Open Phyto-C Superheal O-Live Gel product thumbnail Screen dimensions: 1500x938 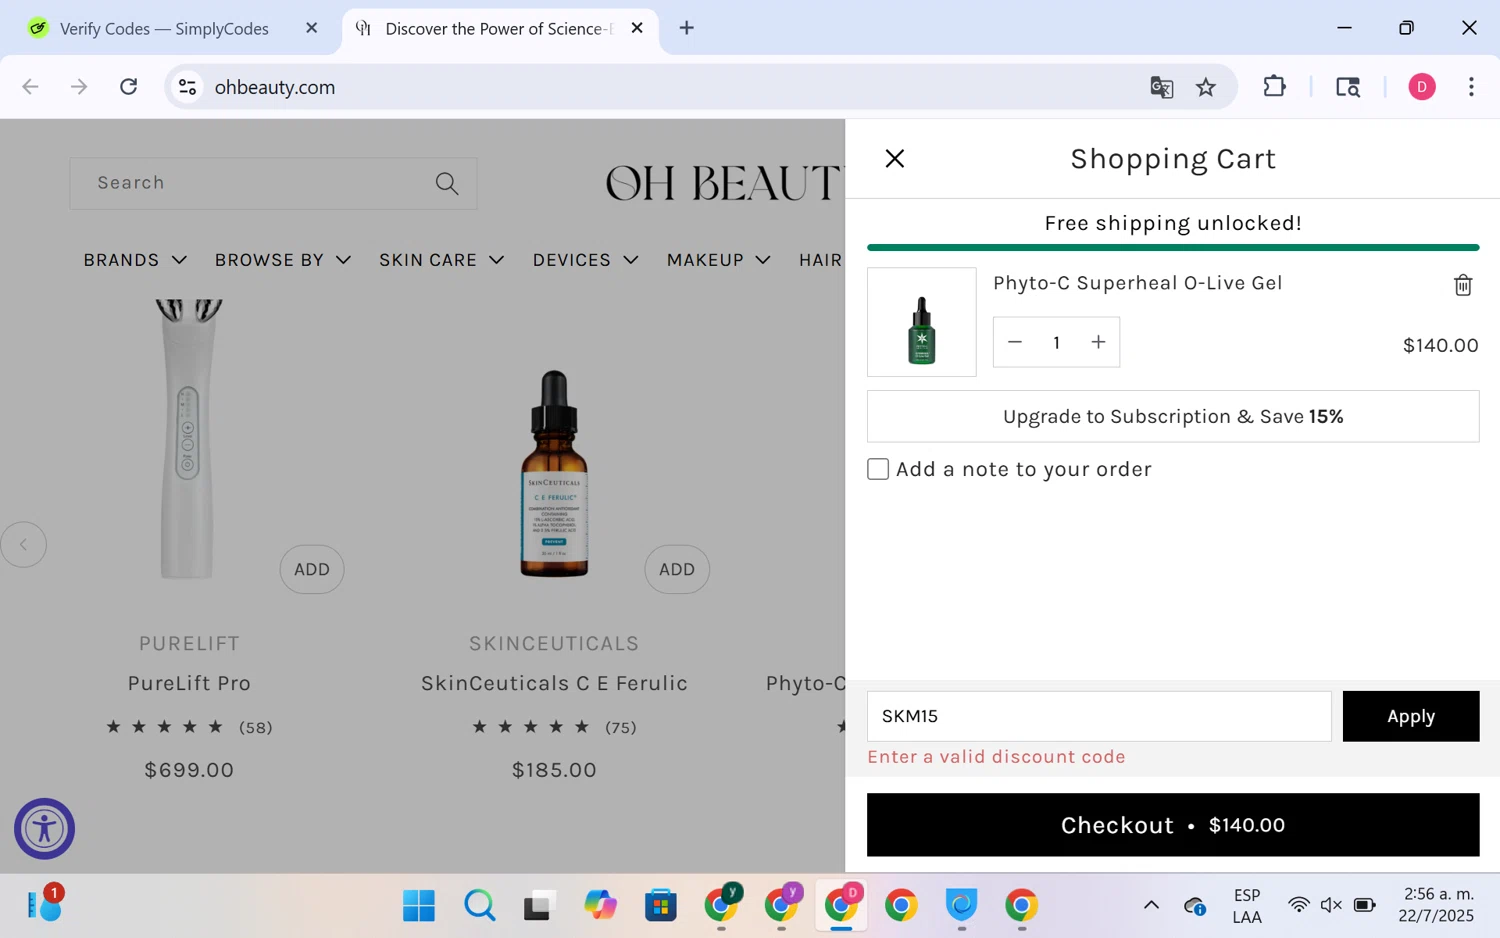coord(921,322)
